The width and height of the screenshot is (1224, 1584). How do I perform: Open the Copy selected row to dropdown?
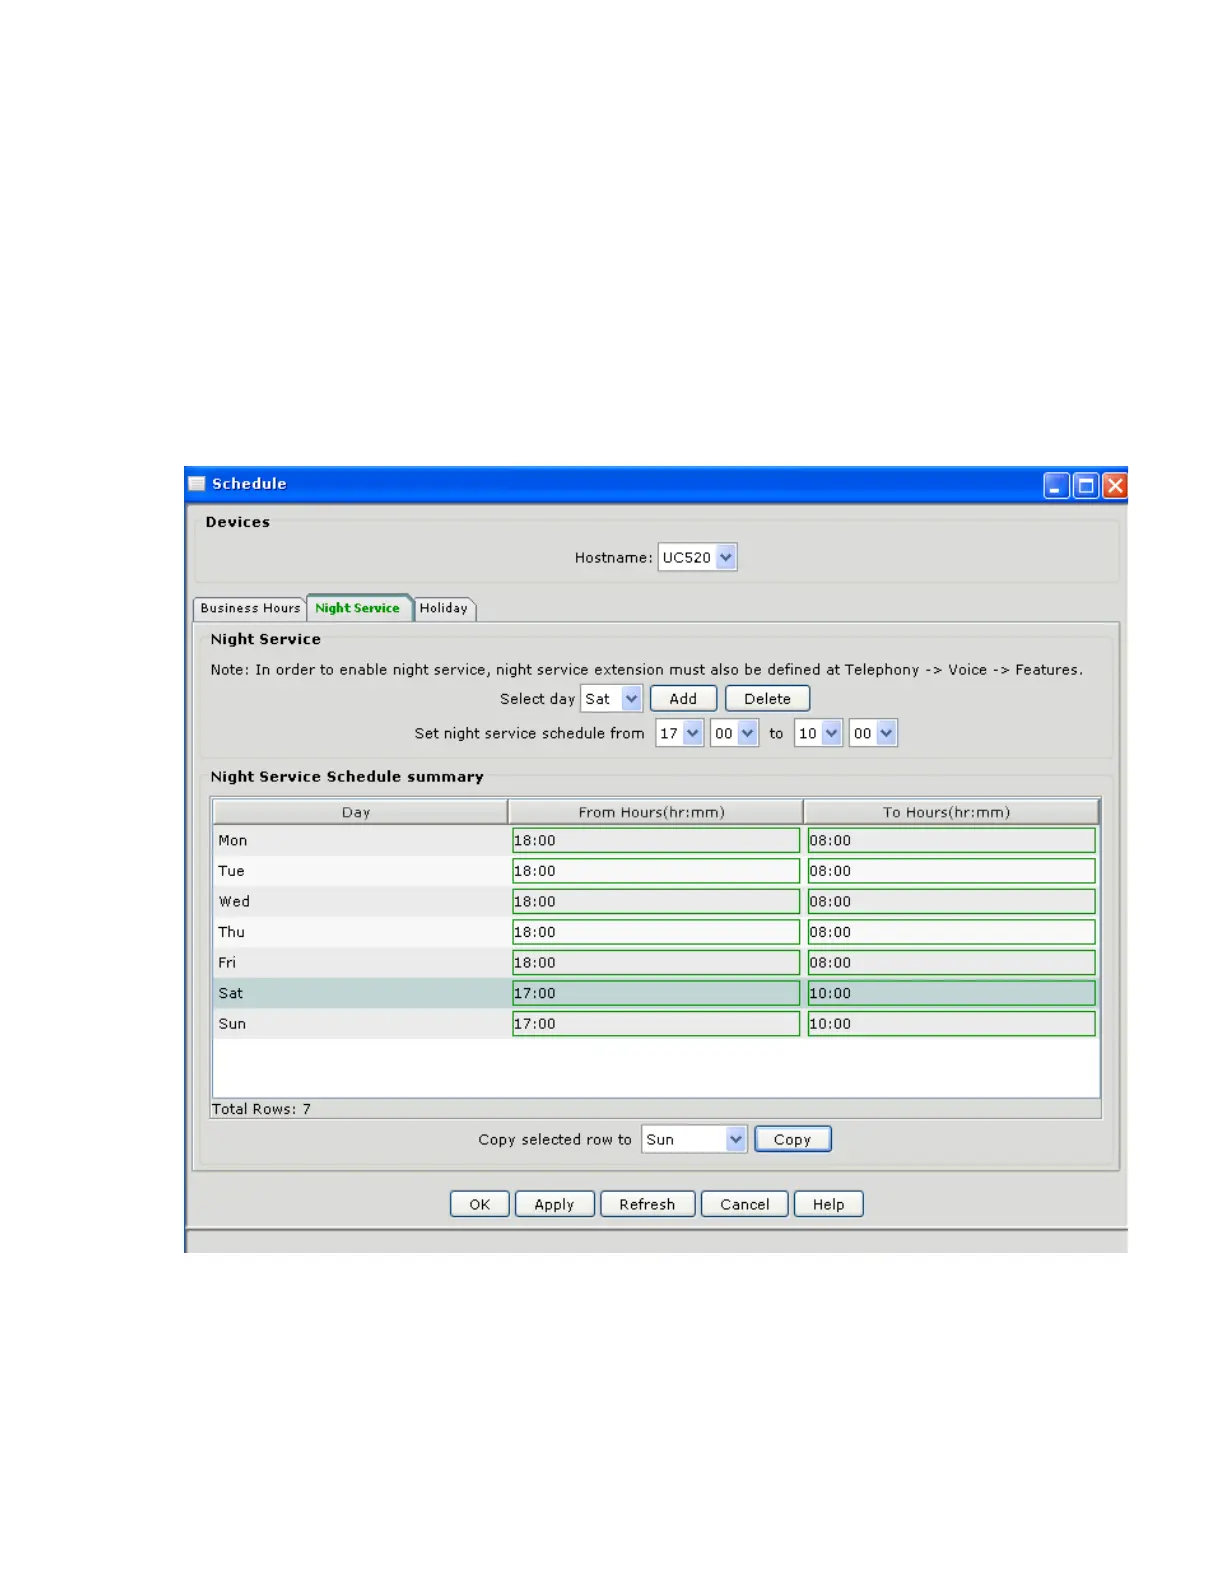tap(694, 1139)
